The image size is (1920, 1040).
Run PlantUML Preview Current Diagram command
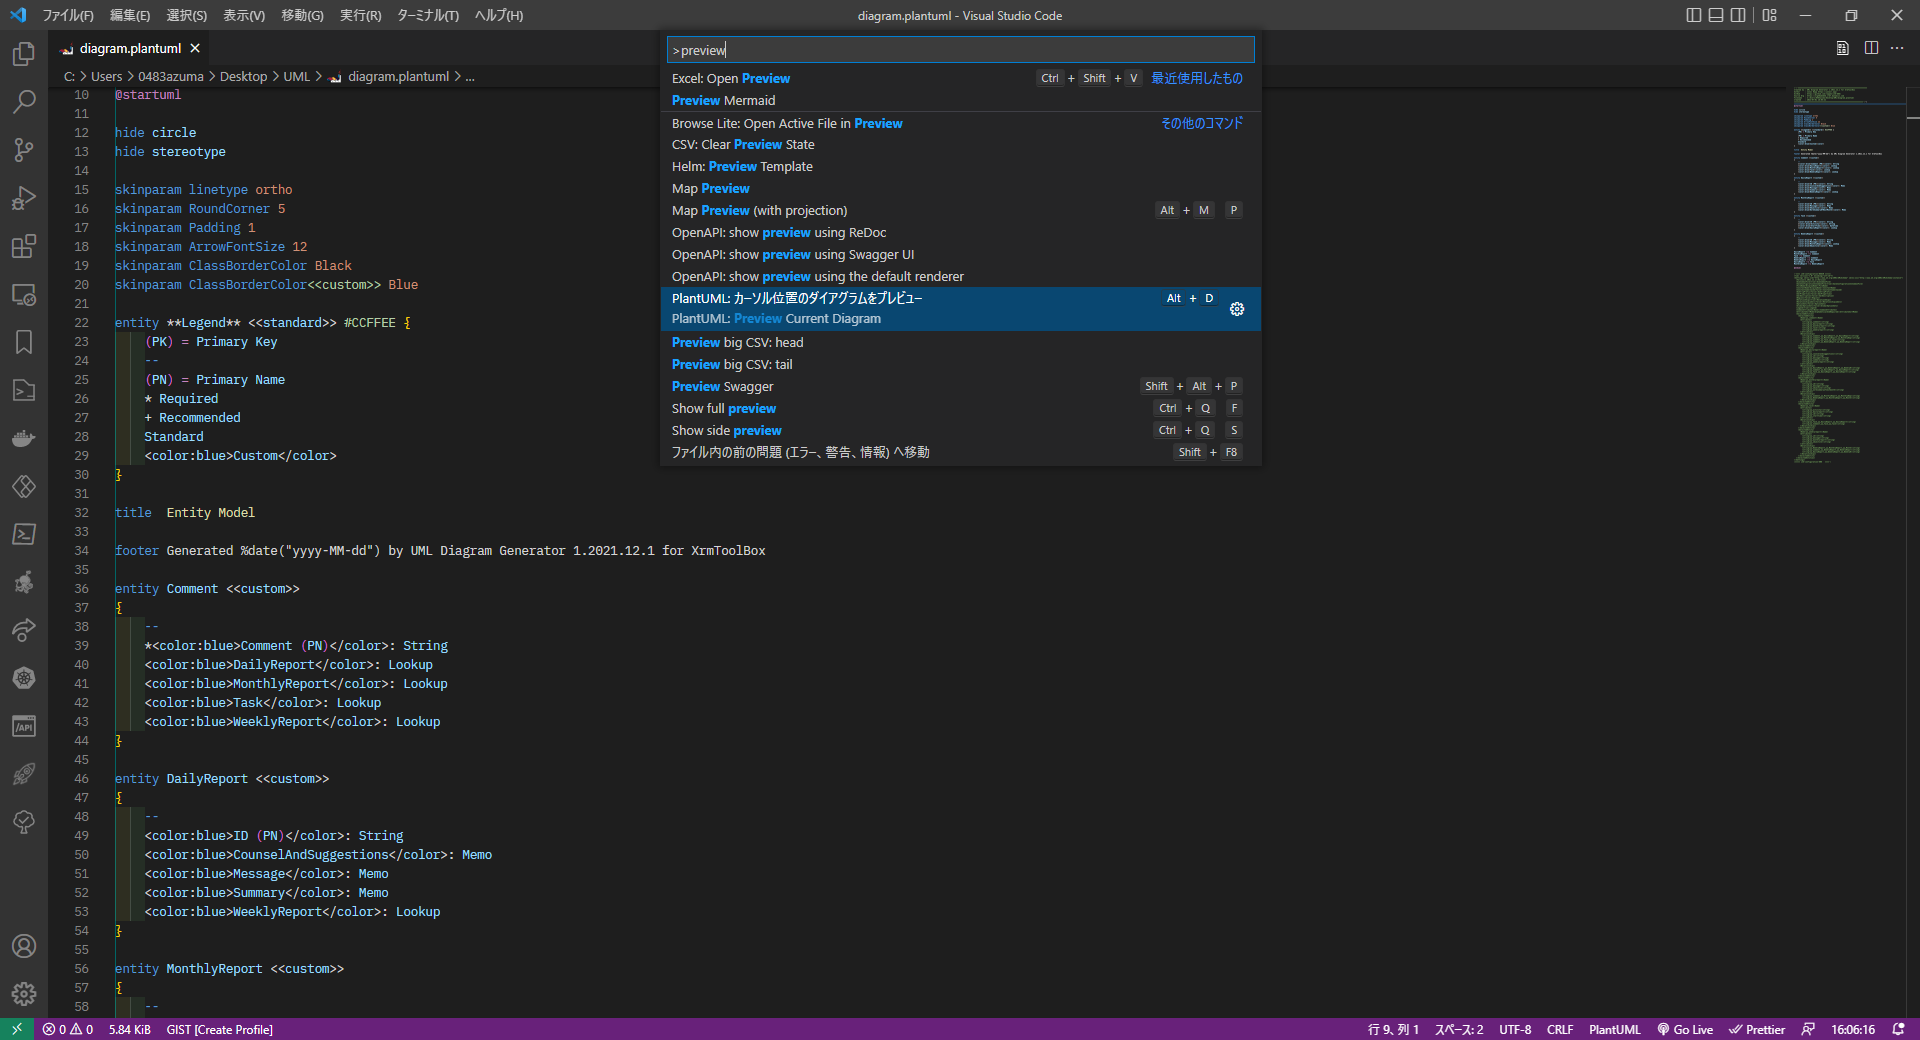coord(960,309)
